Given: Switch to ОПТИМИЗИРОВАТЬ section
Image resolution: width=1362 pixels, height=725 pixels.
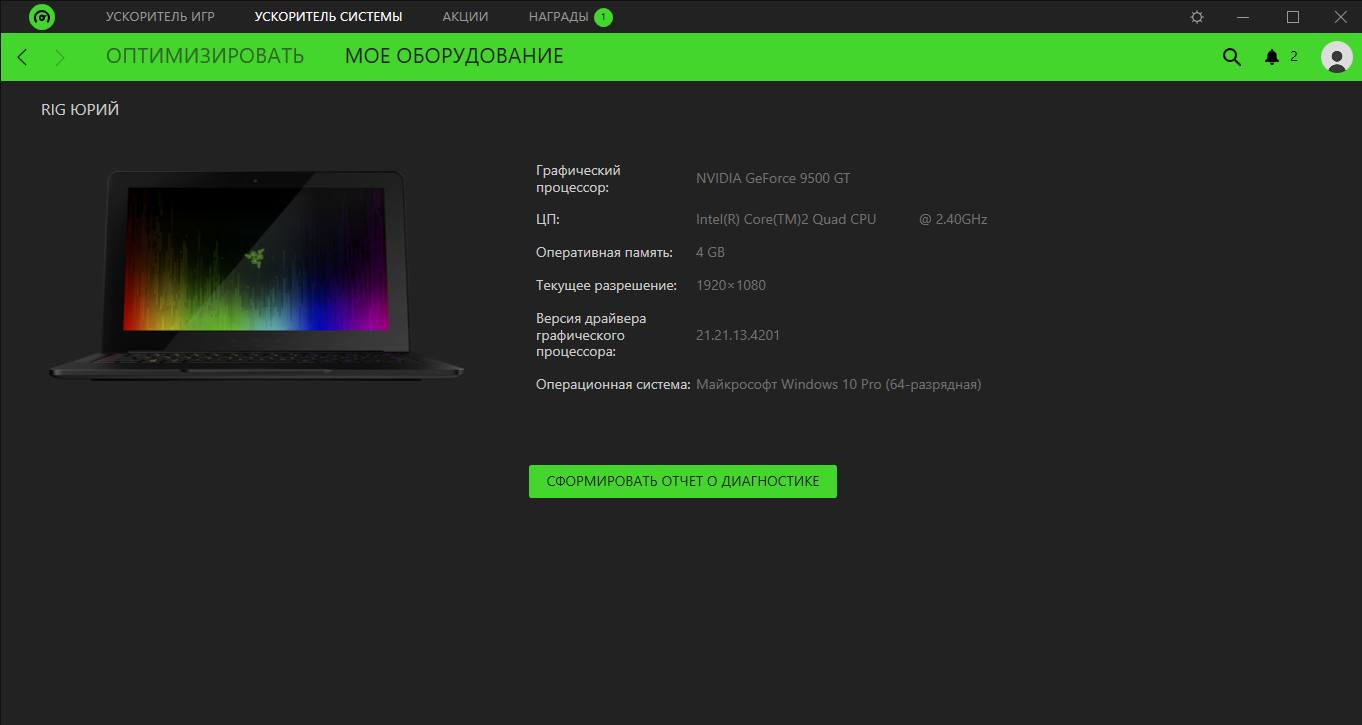Looking at the screenshot, I should tap(205, 56).
